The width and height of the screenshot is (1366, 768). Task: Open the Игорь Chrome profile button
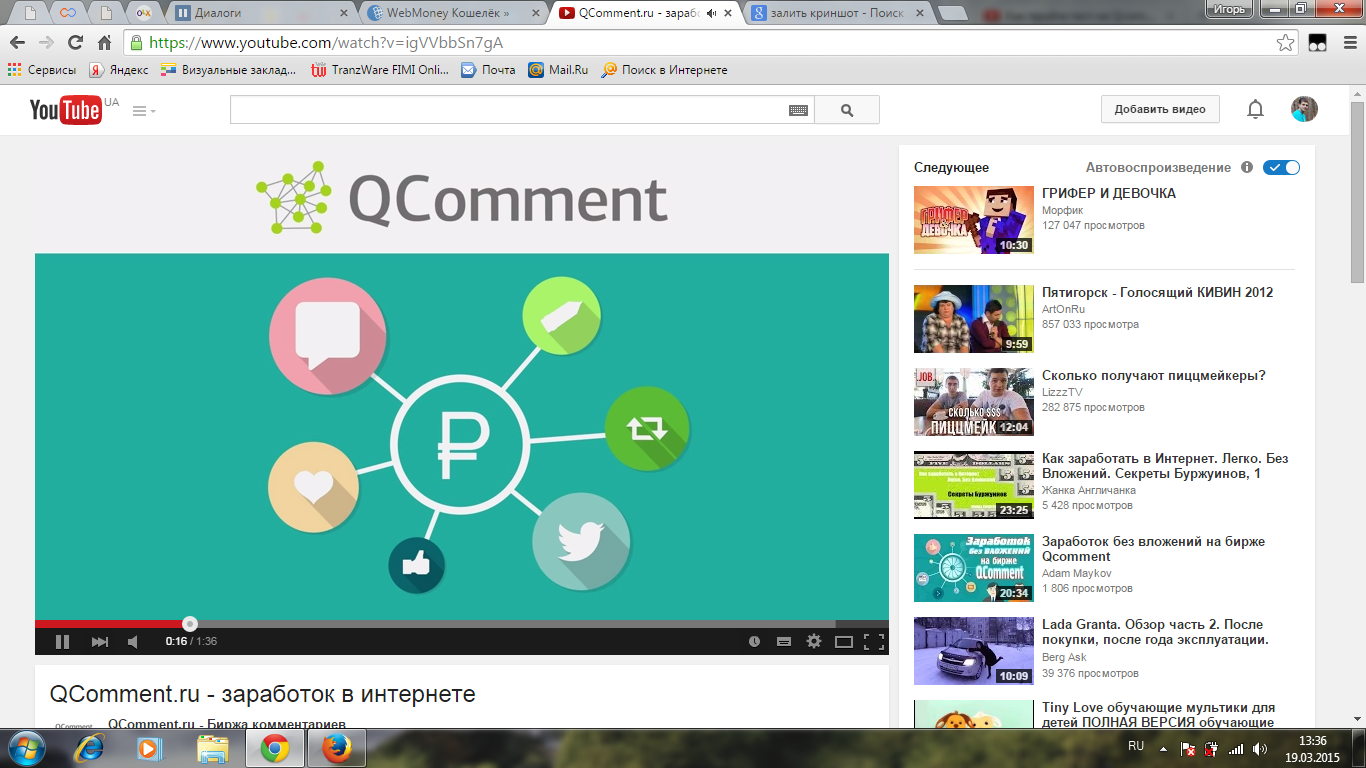click(x=1228, y=9)
